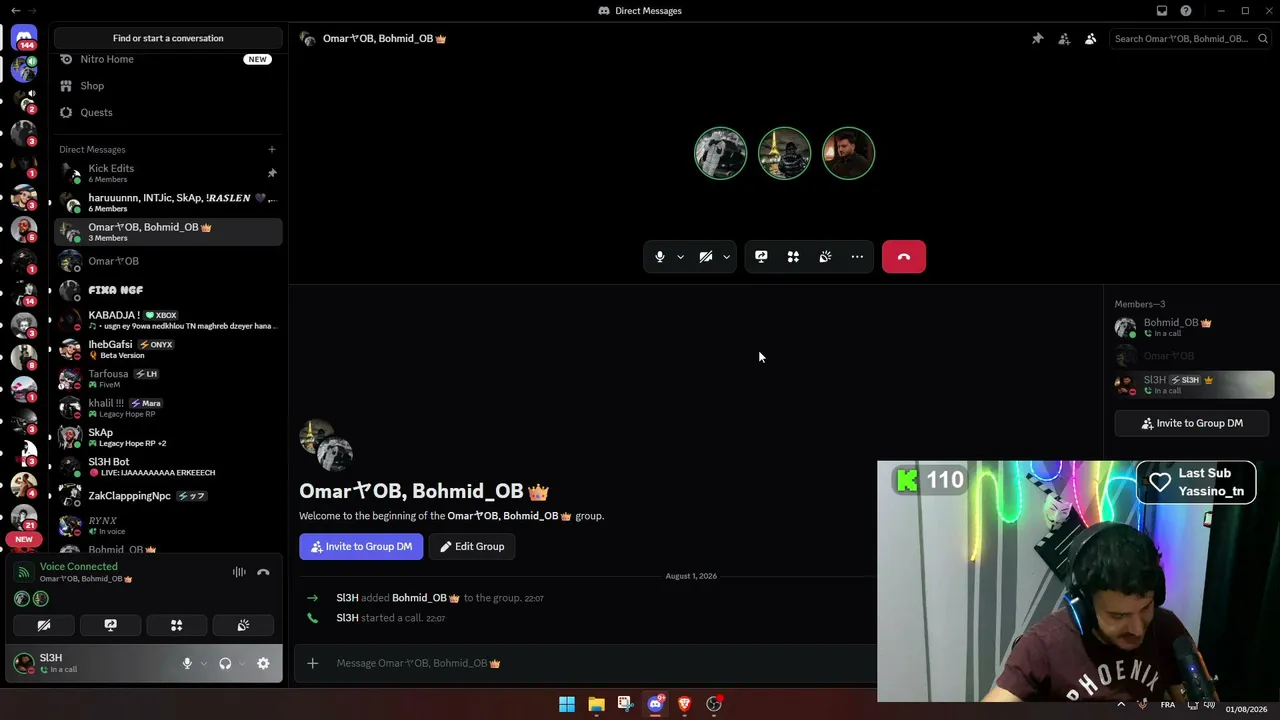This screenshot has width=1280, height=720.
Task: Open more call options ellipsis
Action: 857,257
